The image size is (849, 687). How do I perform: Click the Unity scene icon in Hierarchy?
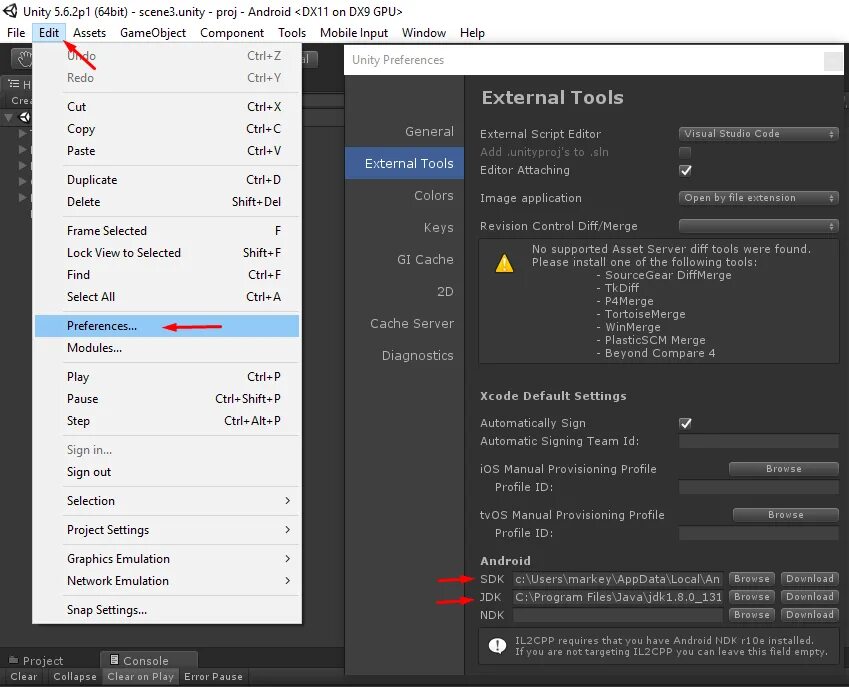point(25,117)
